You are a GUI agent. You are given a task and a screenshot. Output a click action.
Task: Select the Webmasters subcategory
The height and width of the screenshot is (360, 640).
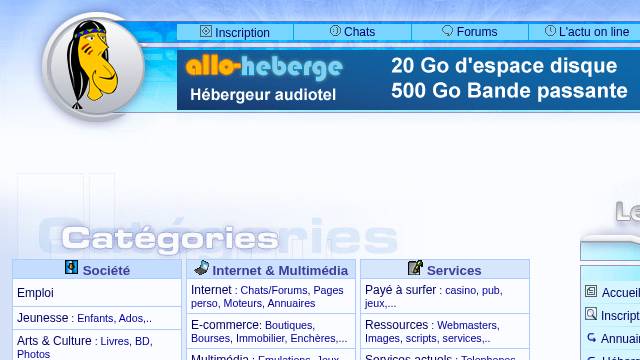tap(467, 325)
